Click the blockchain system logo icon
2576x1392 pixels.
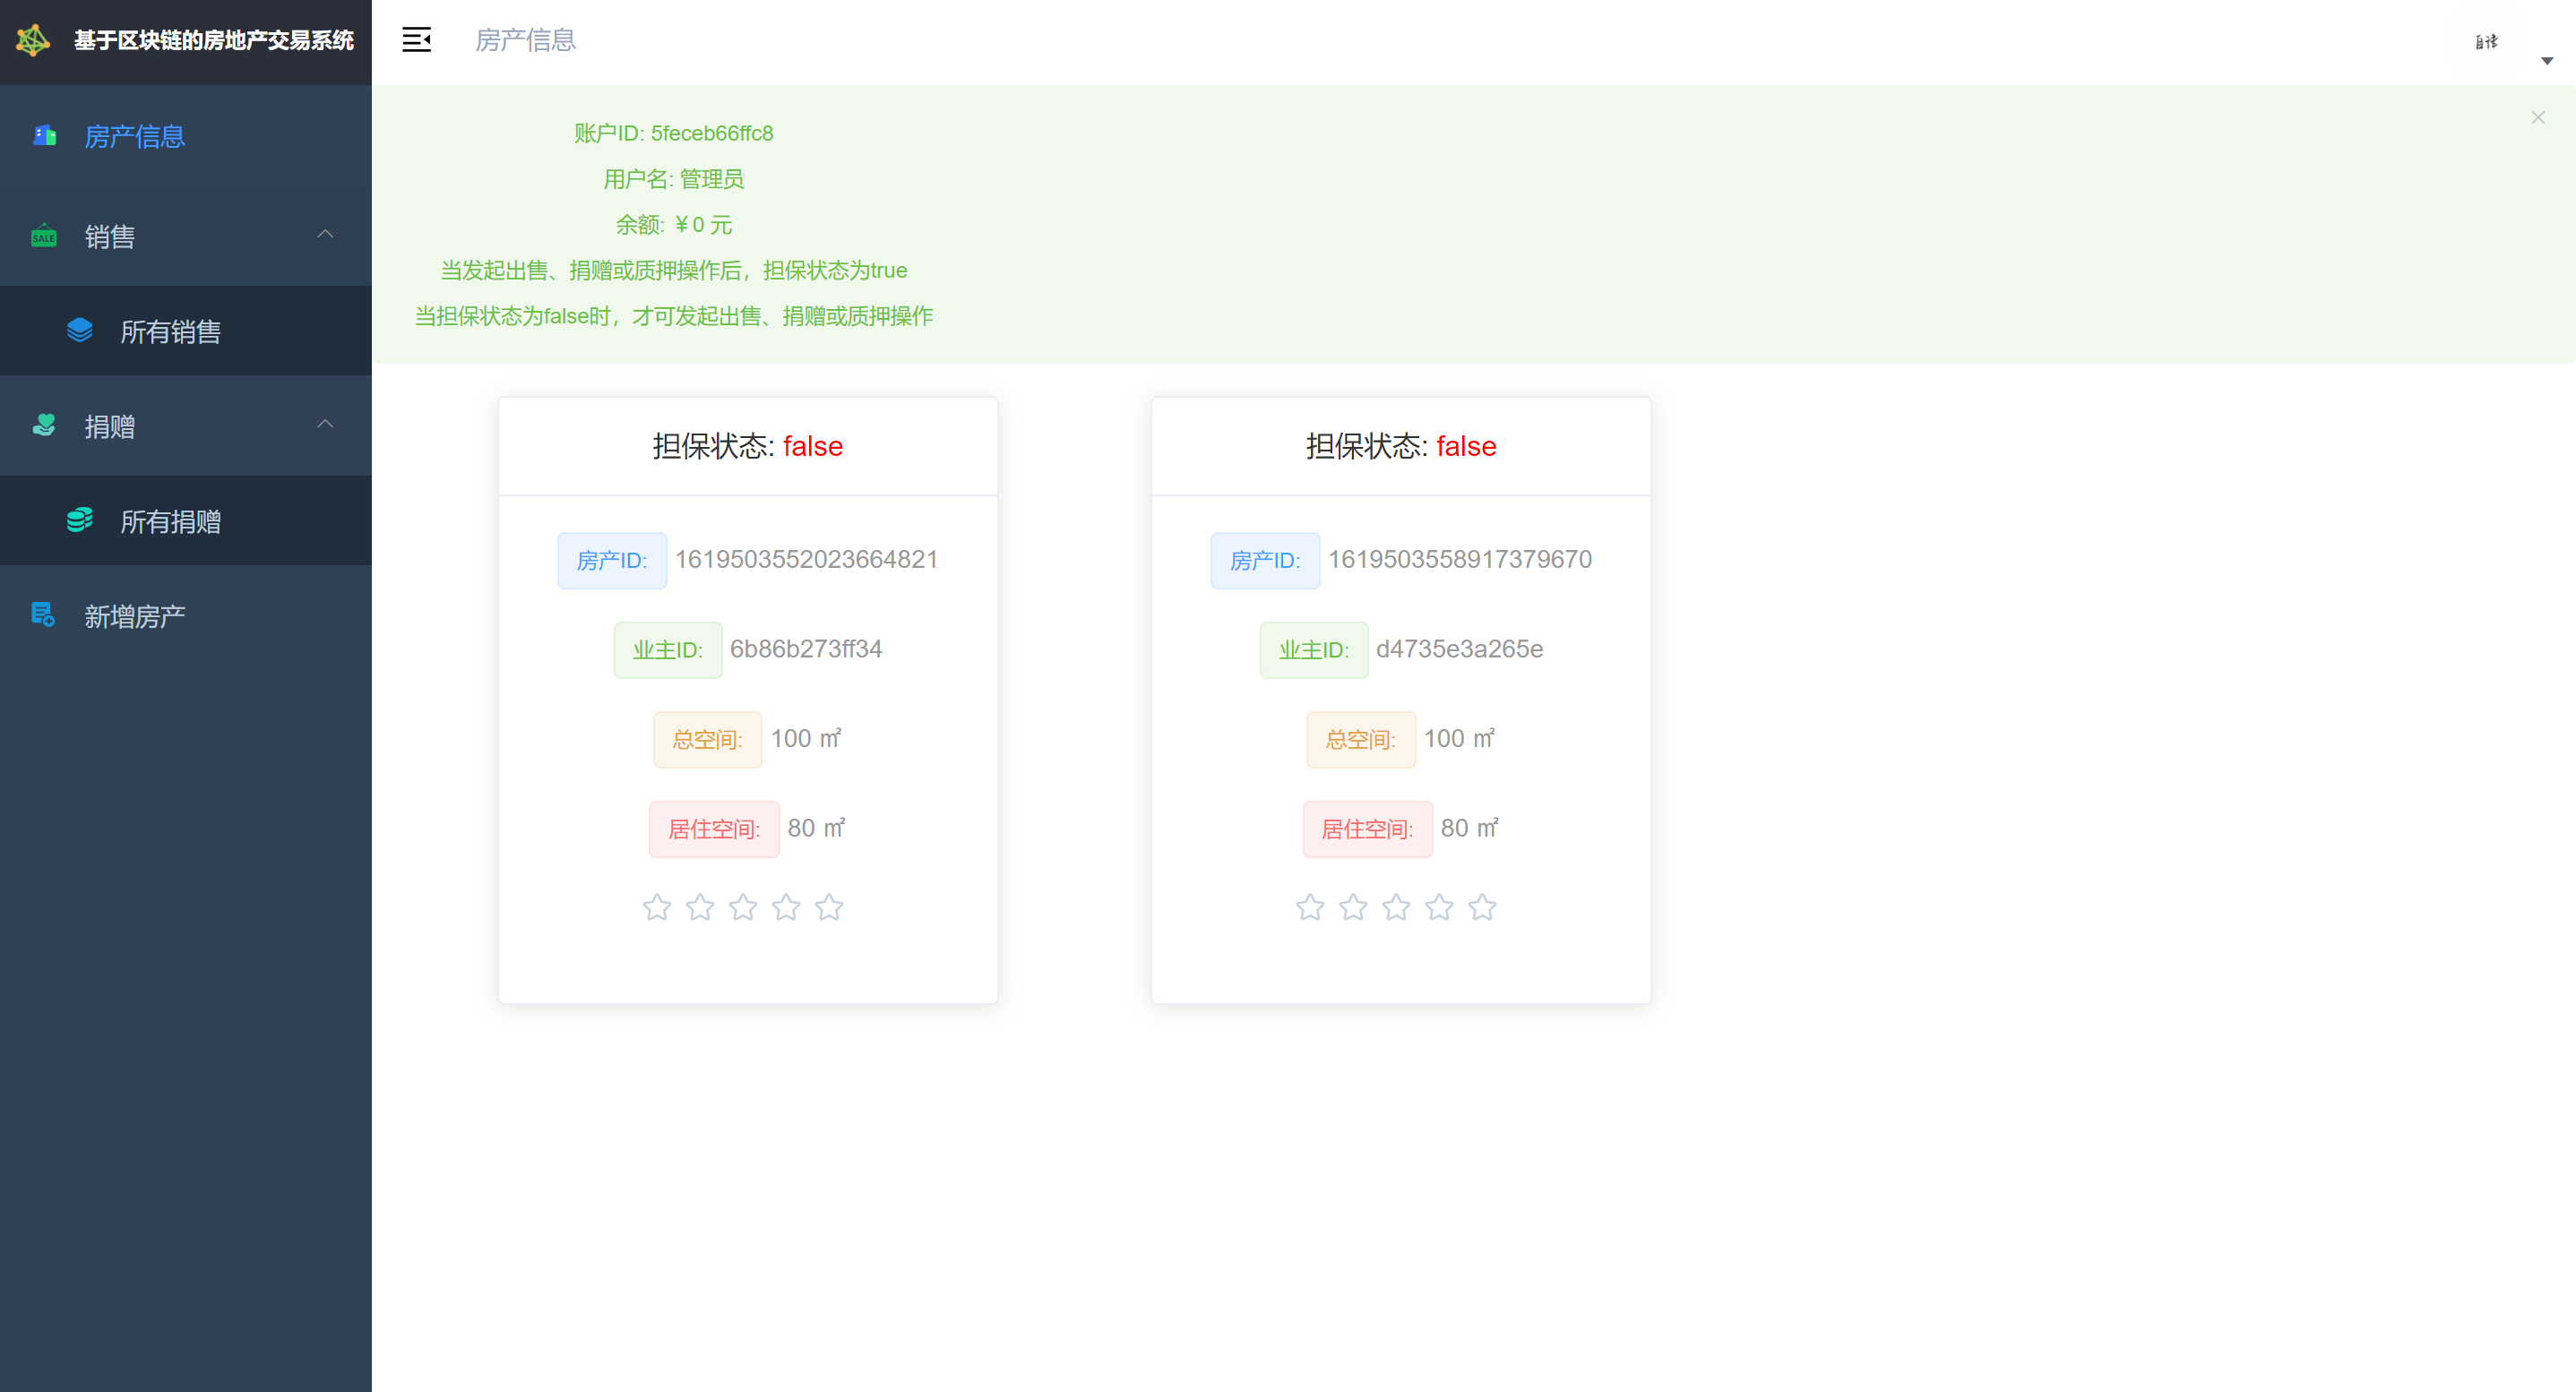[x=33, y=40]
